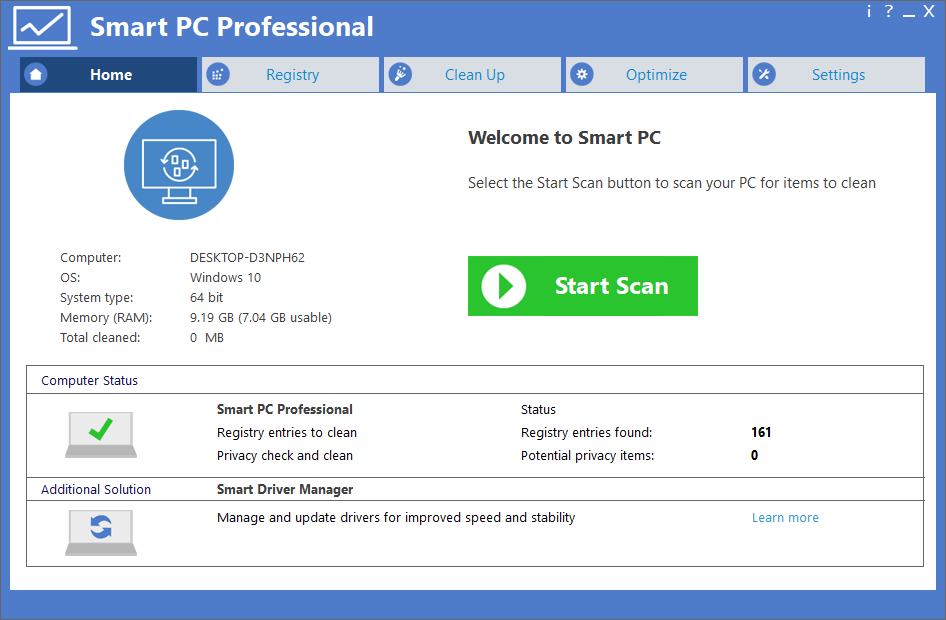
Task: Open the Clean Up tab
Action: click(472, 75)
